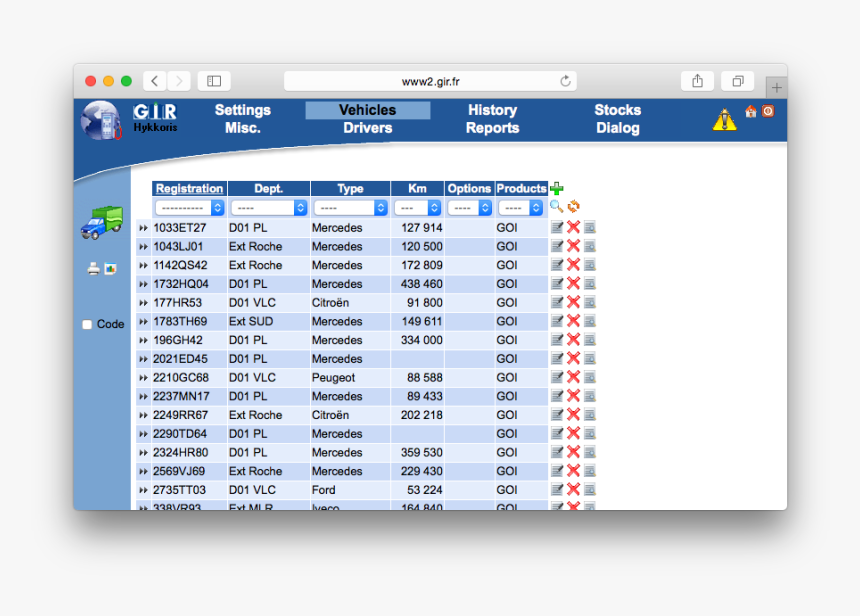The height and width of the screenshot is (616, 860).
Task: Click the printer icon in sidebar
Action: point(93,269)
